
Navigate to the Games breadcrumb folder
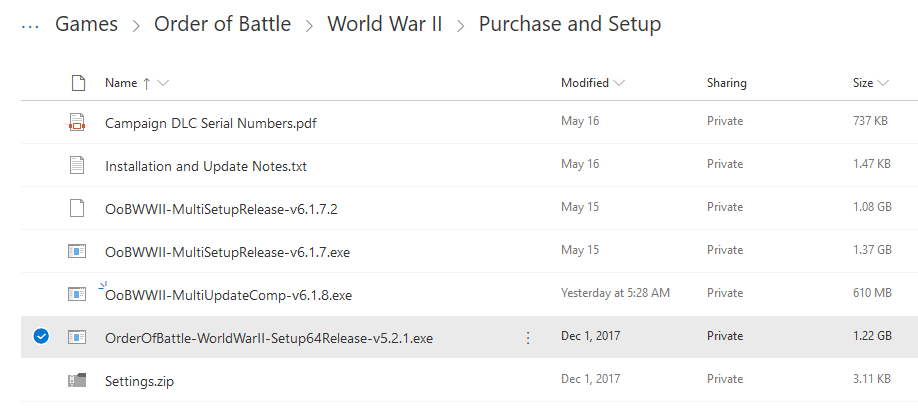click(x=86, y=24)
